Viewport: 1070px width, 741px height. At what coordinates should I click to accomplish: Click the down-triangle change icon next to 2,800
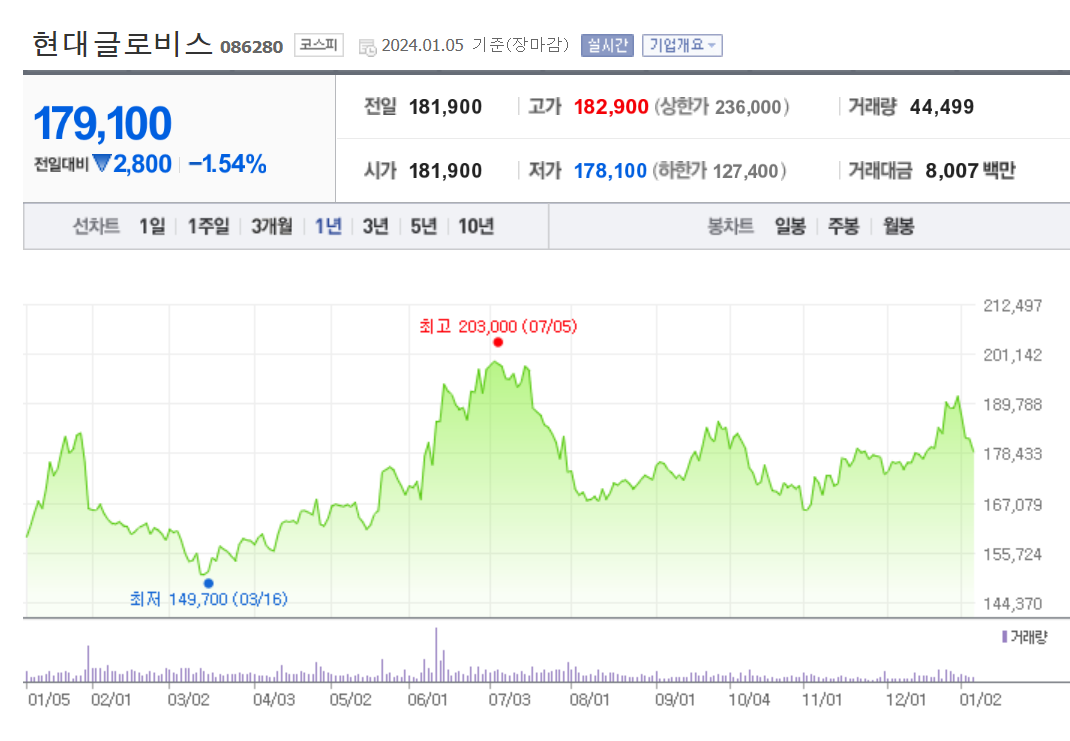click(102, 164)
